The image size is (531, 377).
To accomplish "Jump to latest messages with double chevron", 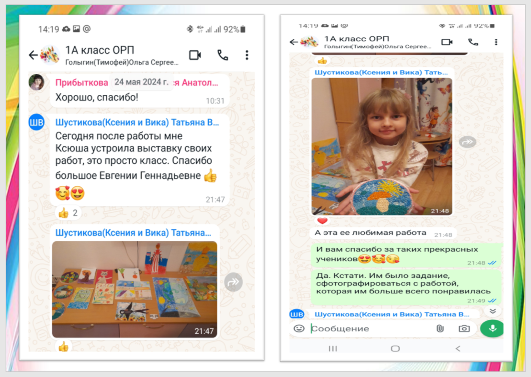I will pyautogui.click(x=493, y=311).
